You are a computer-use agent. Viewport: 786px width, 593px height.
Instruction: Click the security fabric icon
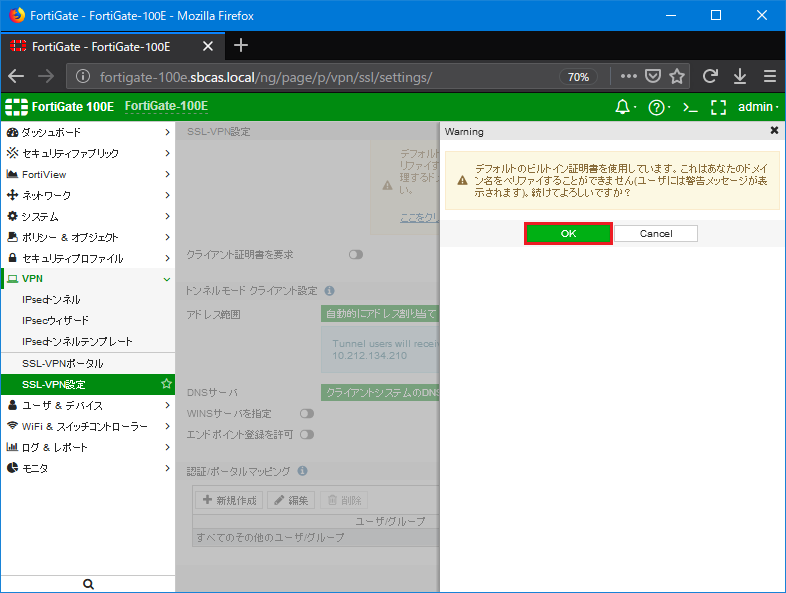[12, 153]
